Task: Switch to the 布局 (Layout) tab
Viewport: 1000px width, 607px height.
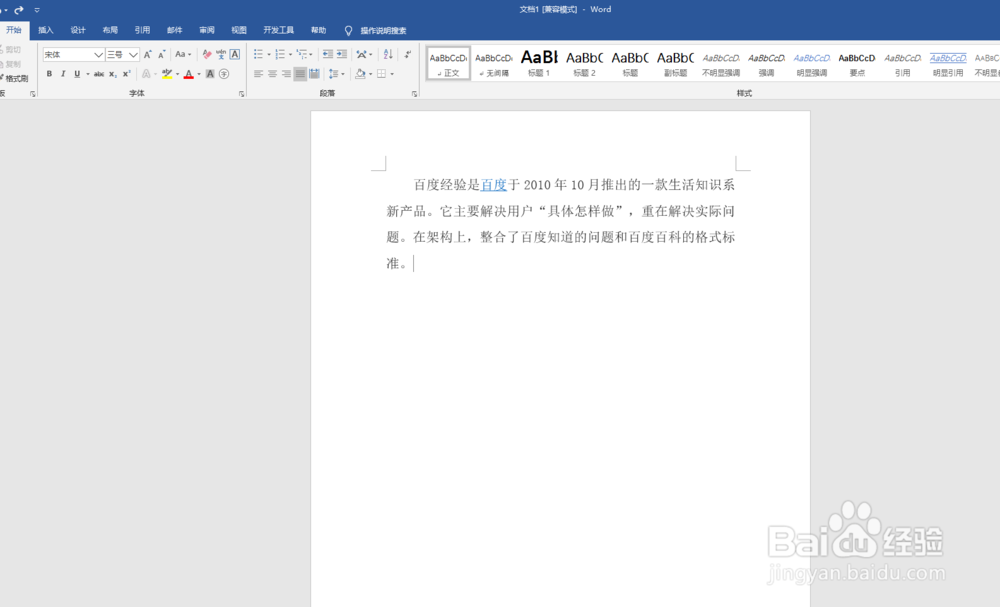Action: coord(110,30)
